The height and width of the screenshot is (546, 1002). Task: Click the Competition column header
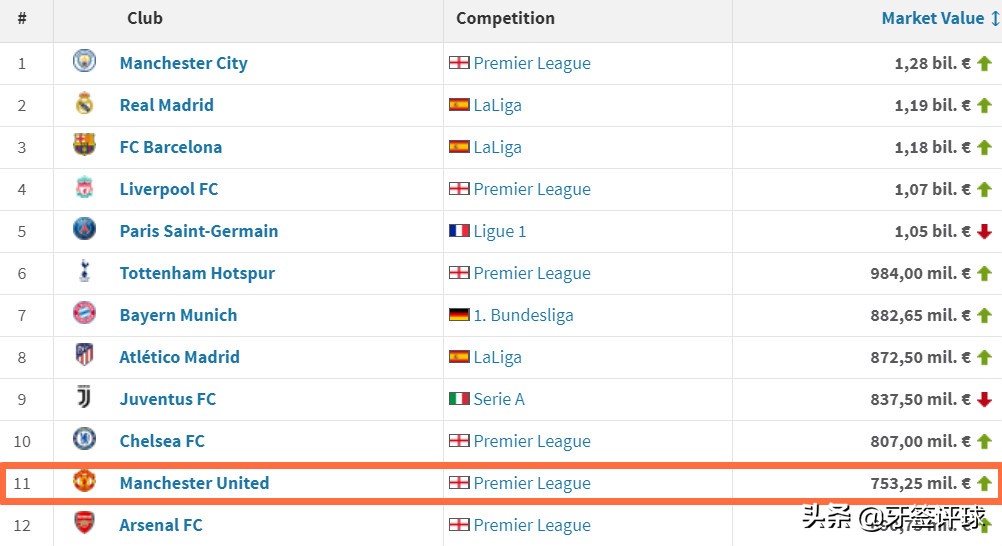[505, 19]
